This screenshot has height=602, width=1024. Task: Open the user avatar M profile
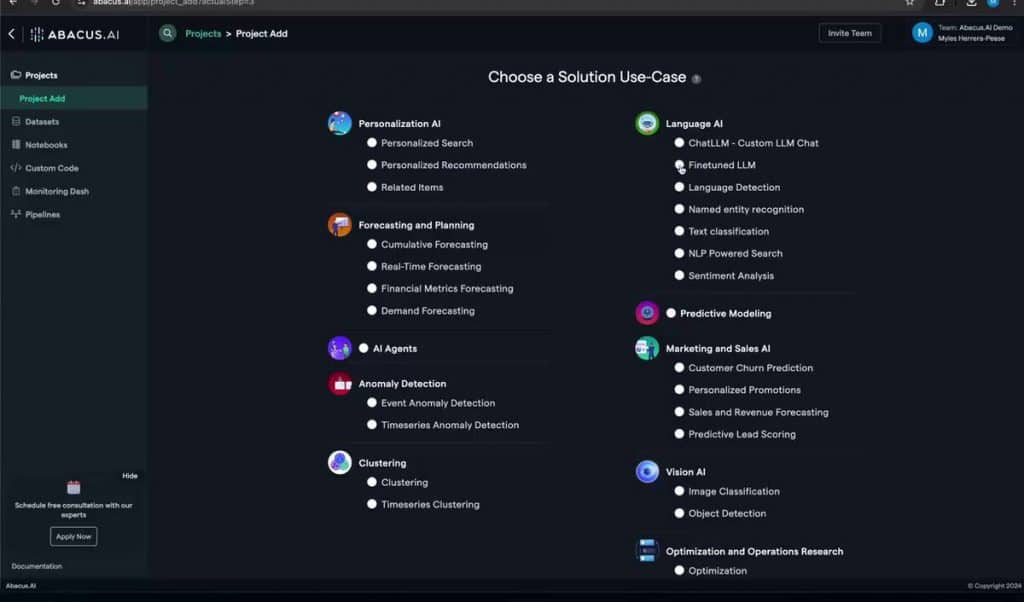click(922, 33)
